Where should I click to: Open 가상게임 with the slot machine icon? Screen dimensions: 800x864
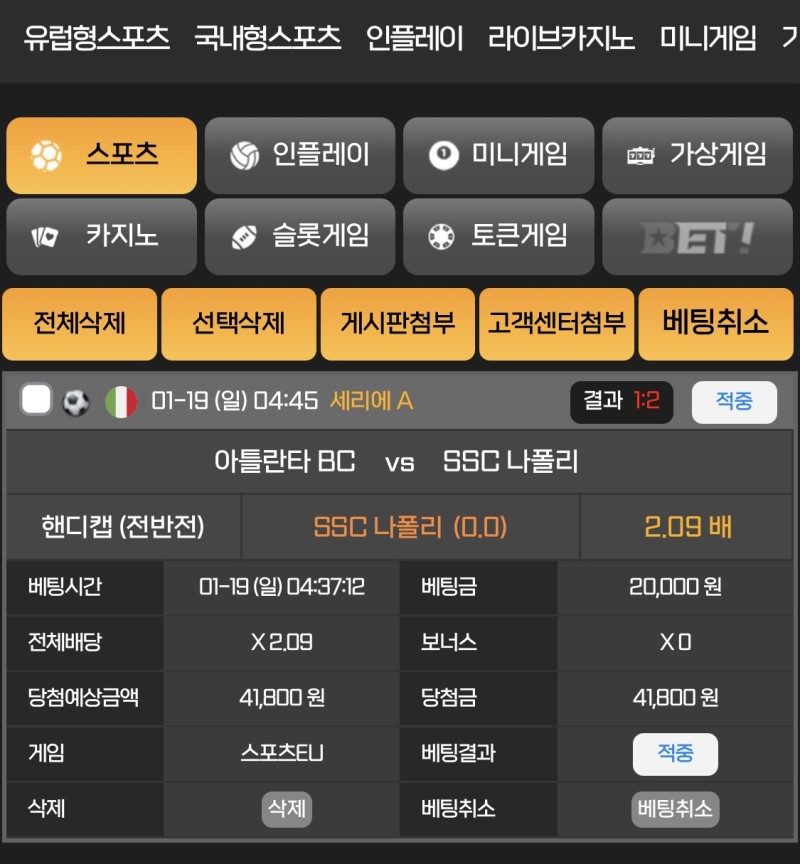(697, 155)
